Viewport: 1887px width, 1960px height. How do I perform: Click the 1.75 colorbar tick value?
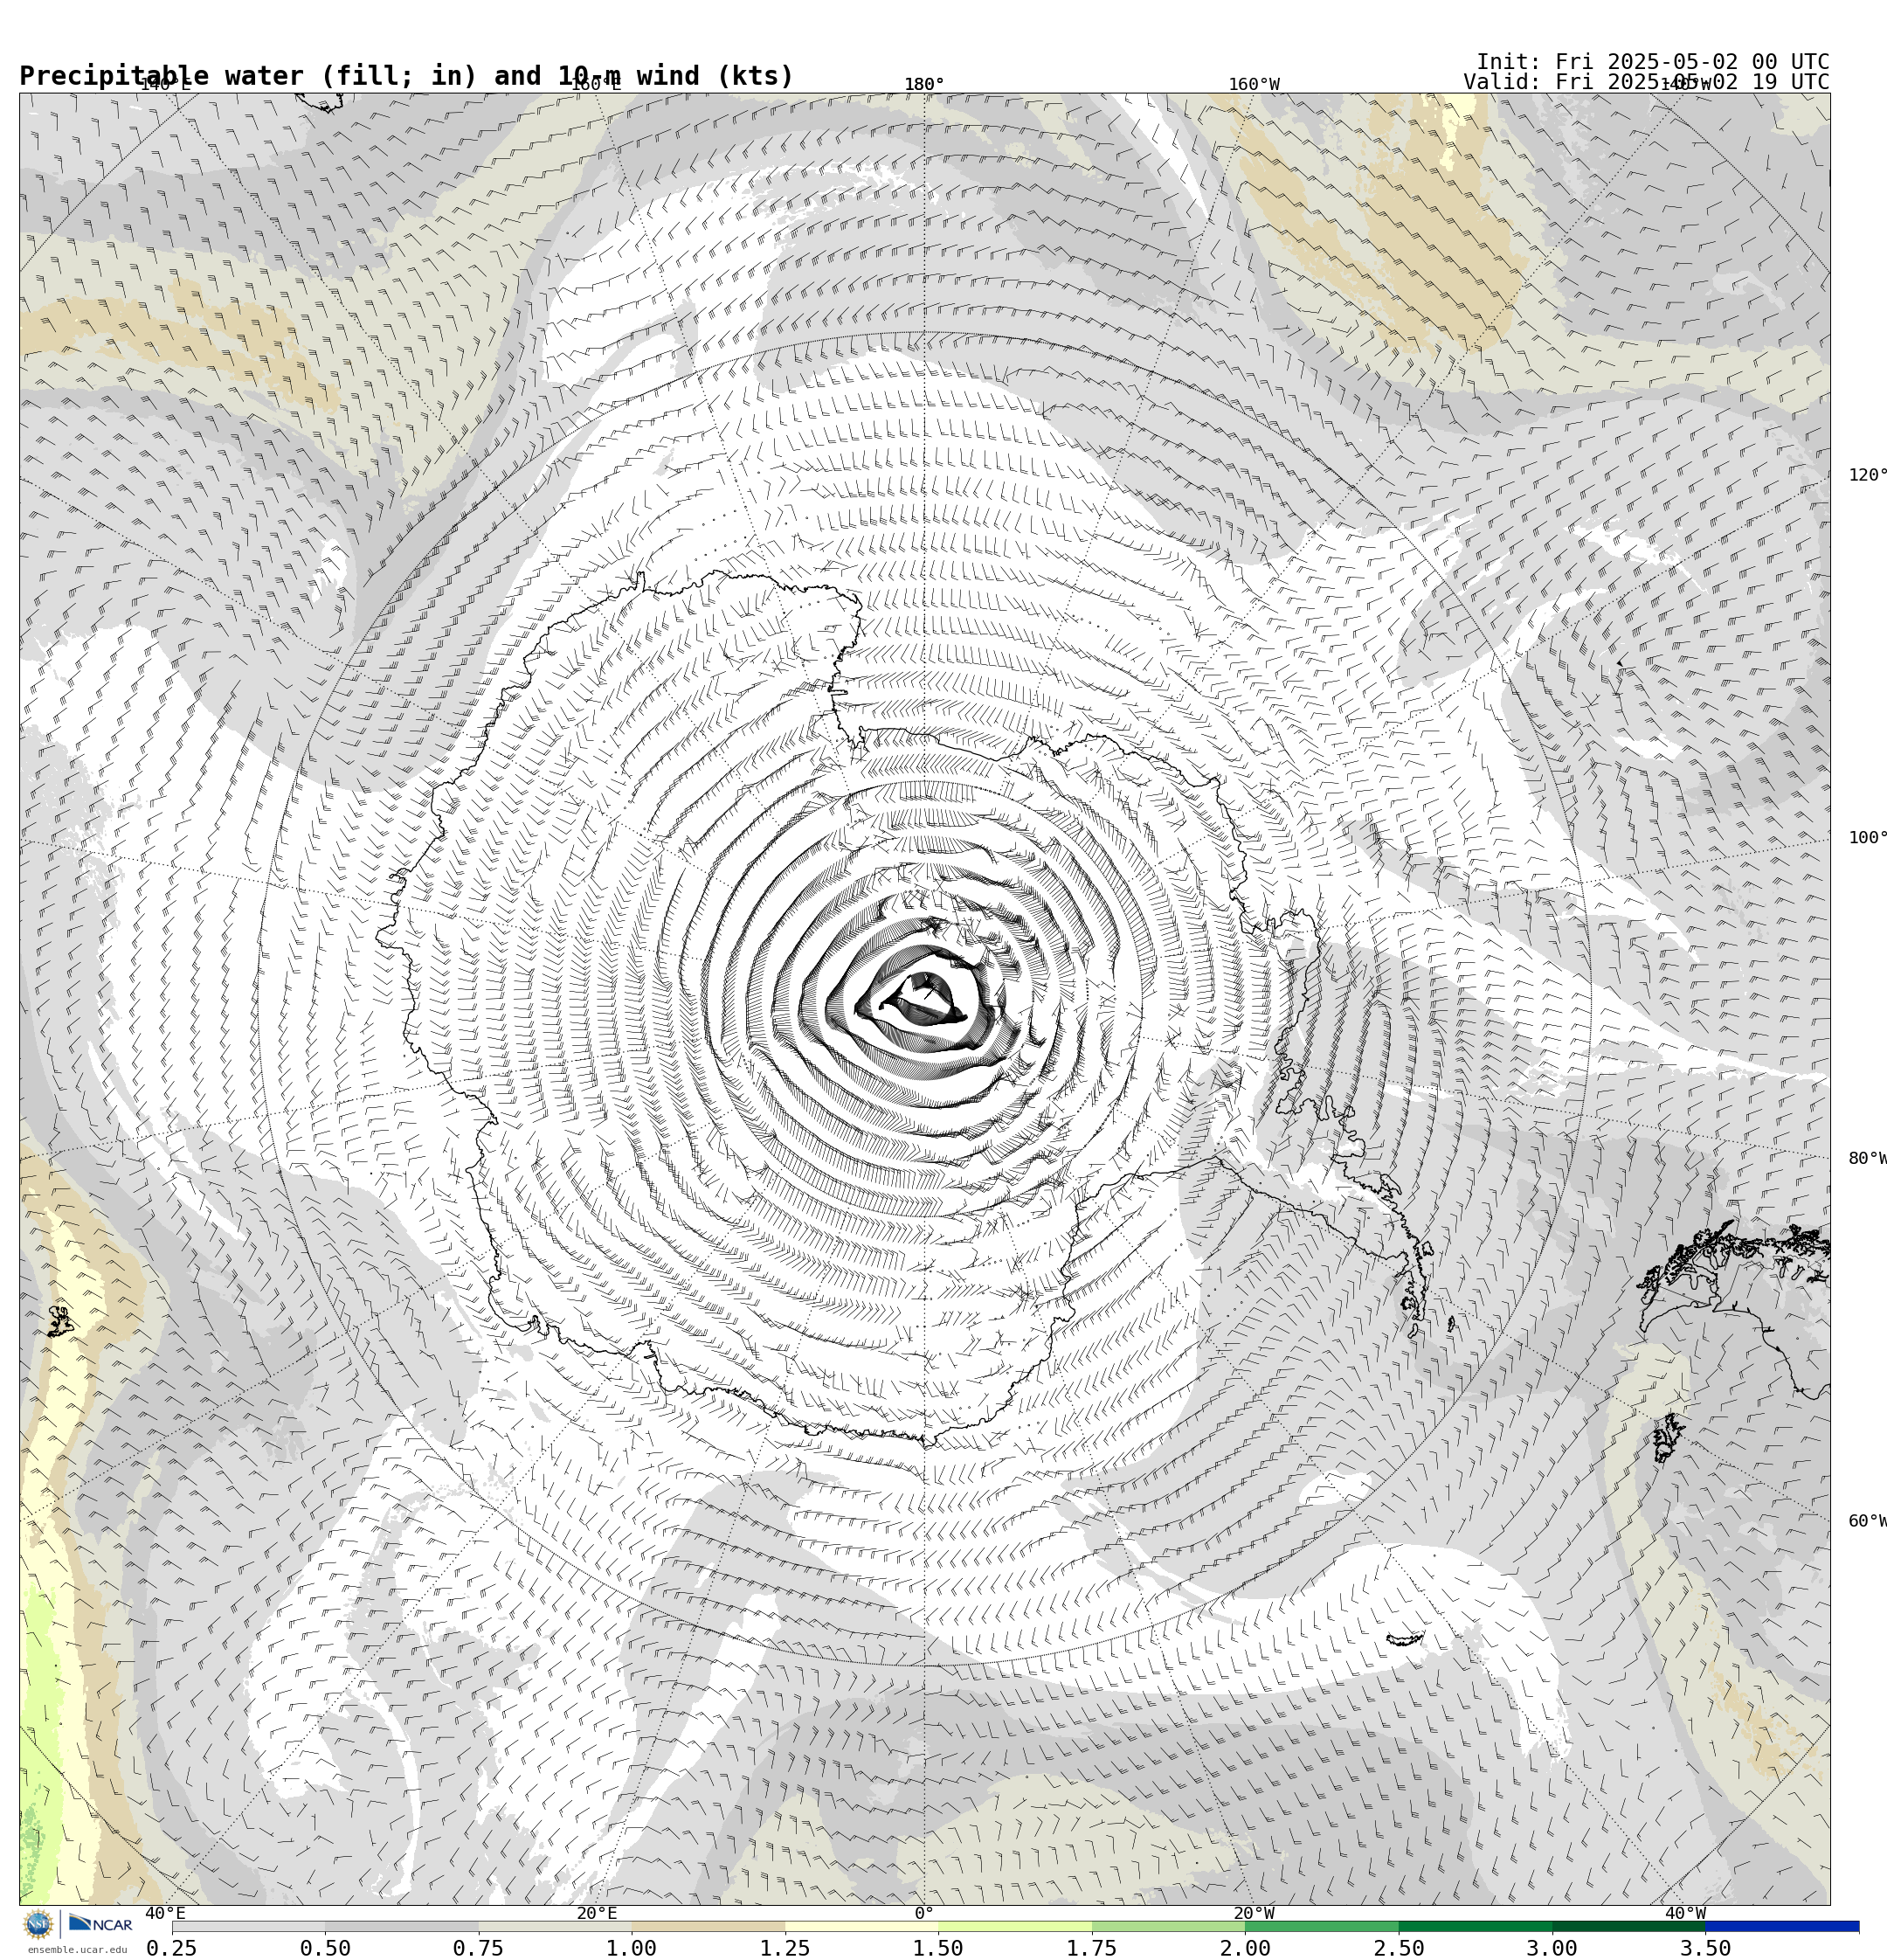1092,1948
